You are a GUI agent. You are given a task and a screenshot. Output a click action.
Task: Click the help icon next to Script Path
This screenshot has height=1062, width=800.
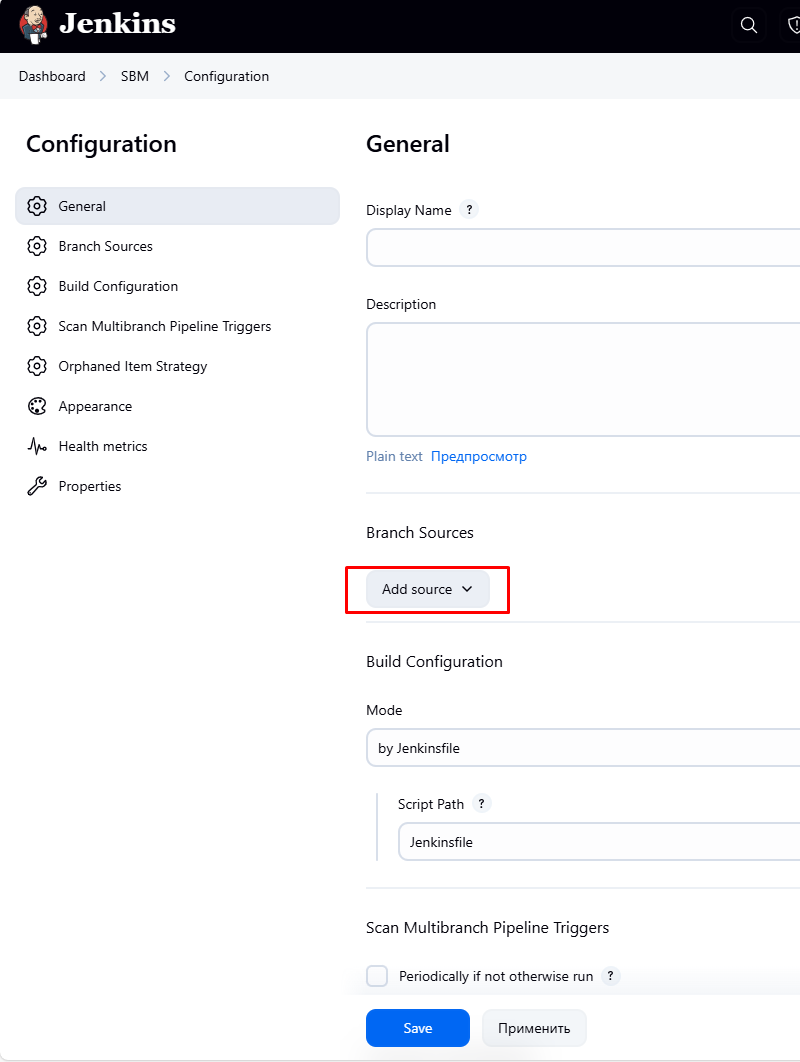(x=482, y=804)
